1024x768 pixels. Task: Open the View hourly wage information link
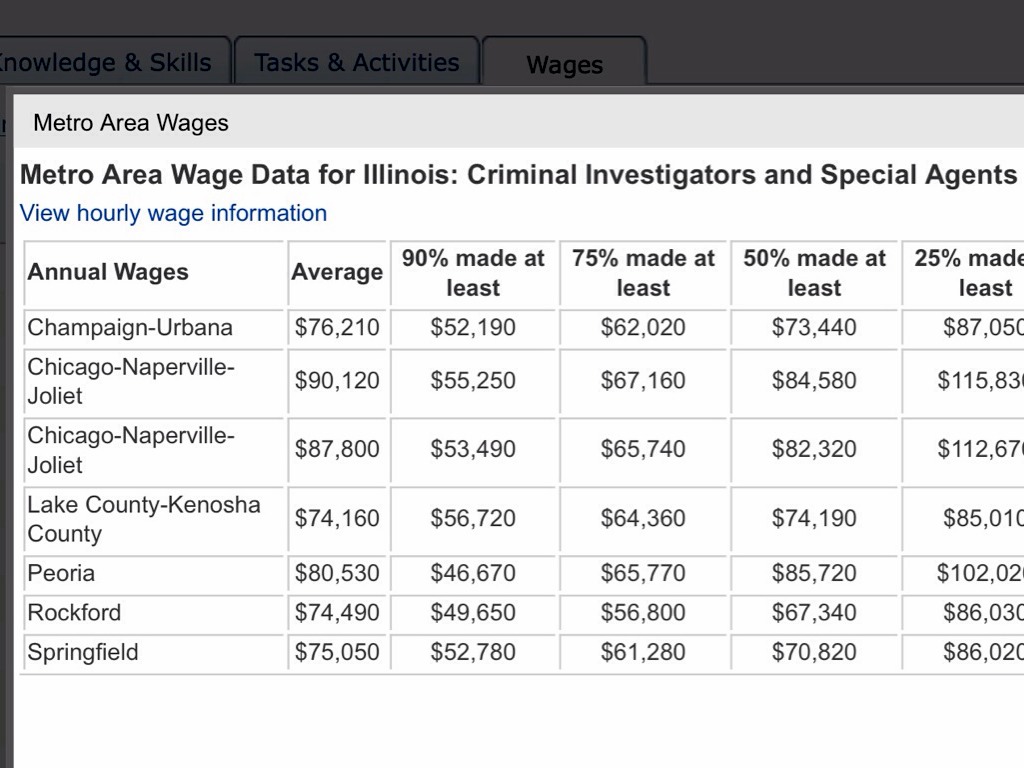[173, 213]
